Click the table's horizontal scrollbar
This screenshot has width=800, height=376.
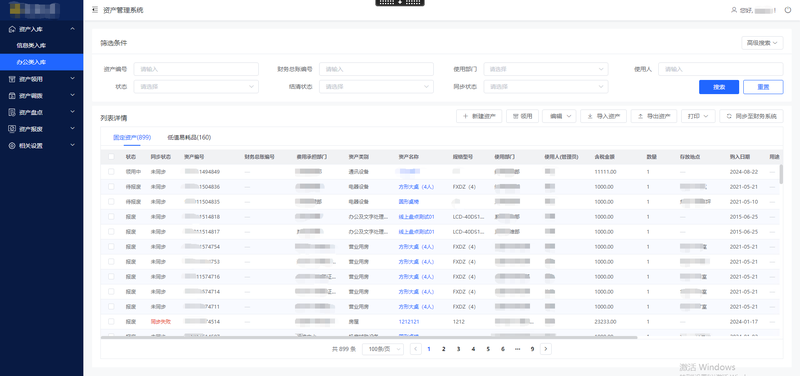click(x=369, y=337)
